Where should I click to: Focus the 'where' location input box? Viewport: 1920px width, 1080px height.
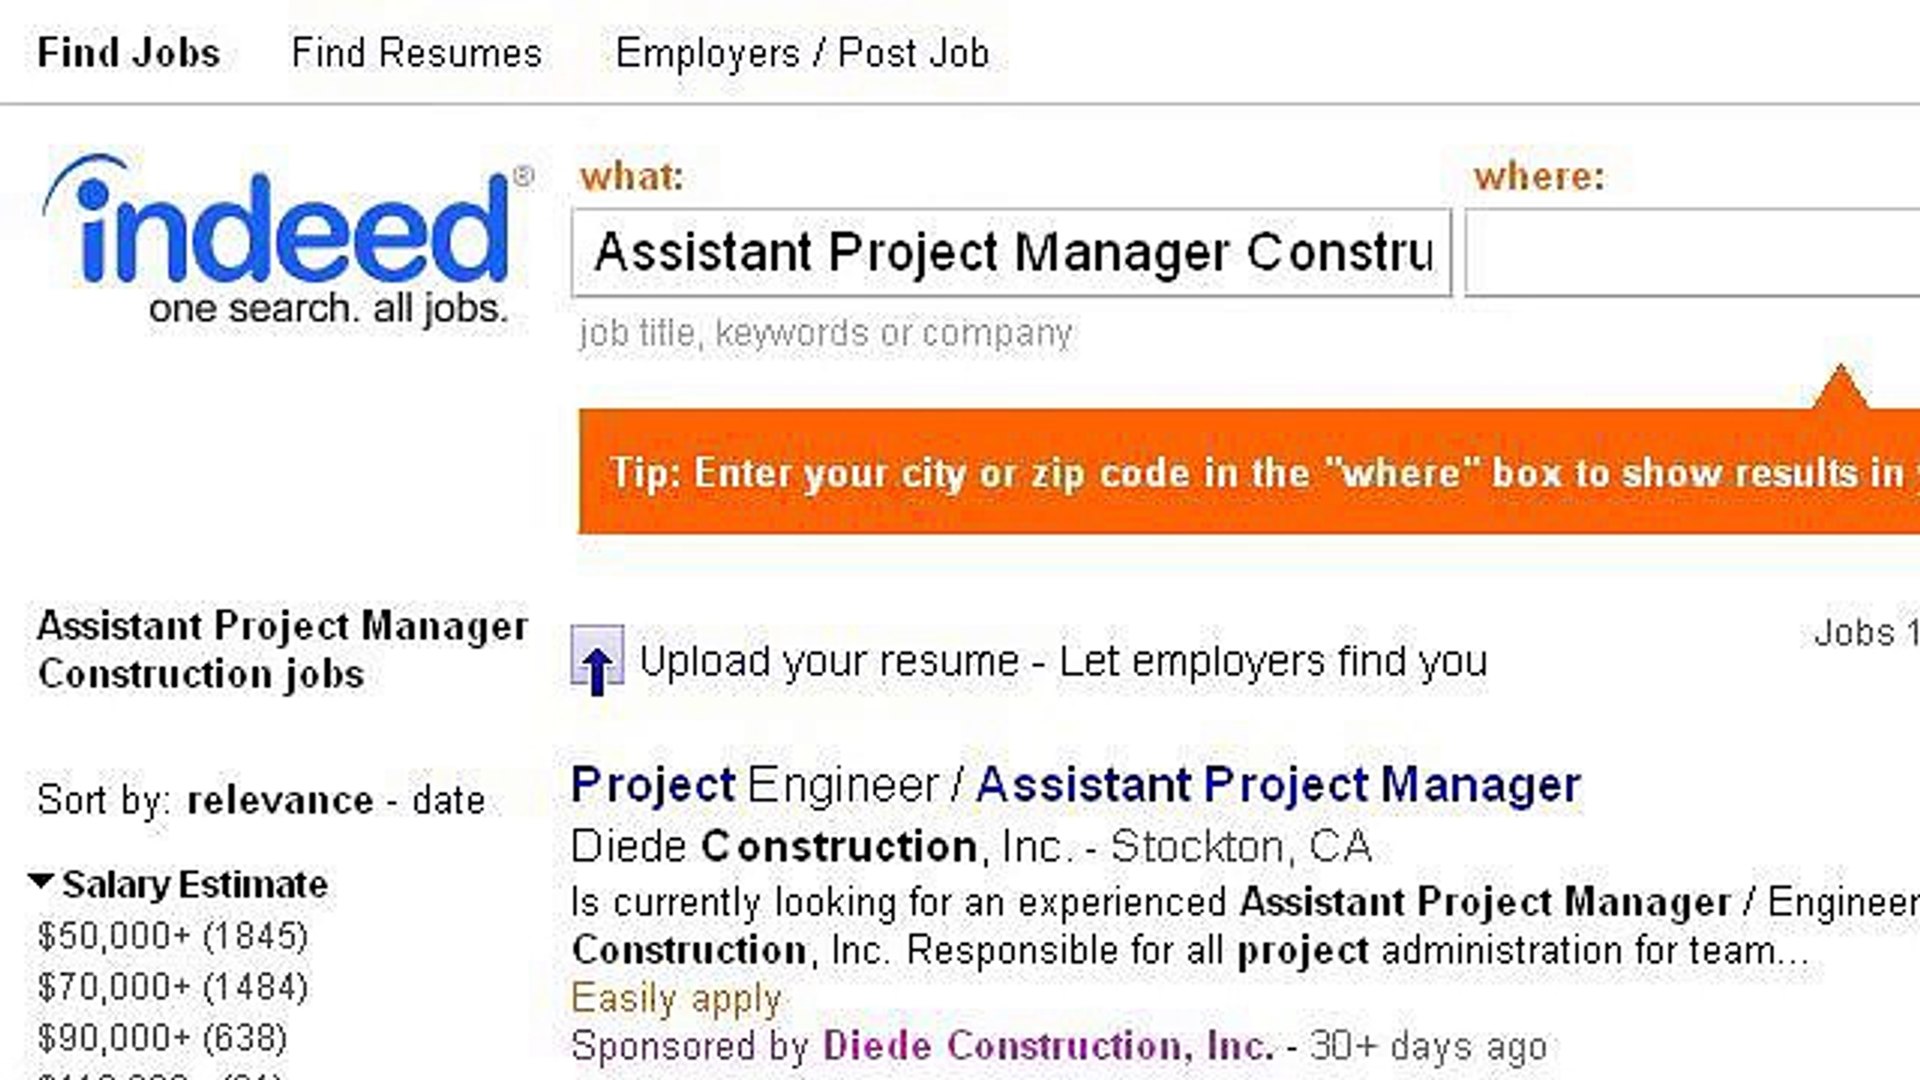click(1690, 252)
